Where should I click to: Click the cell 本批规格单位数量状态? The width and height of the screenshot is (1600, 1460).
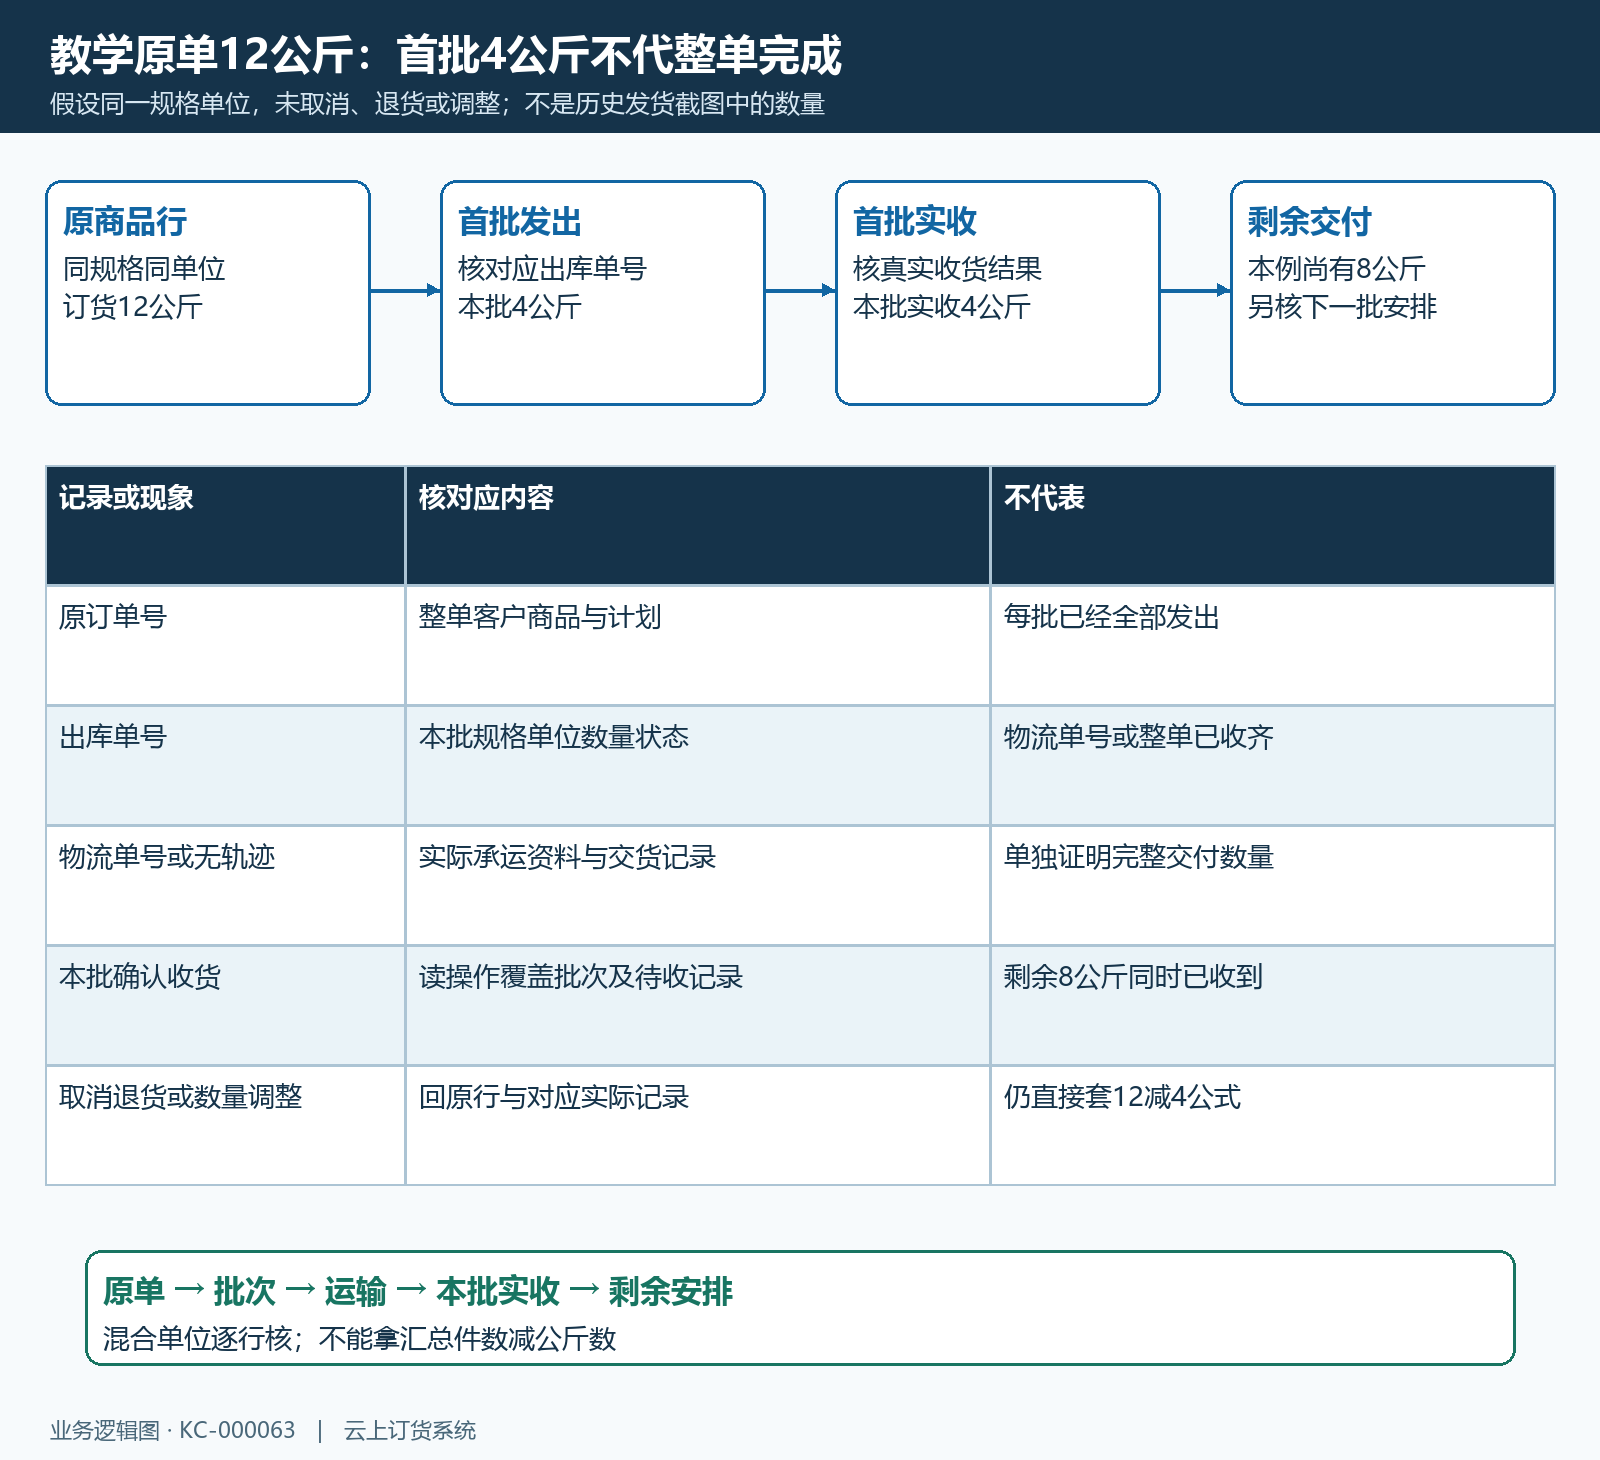click(698, 765)
